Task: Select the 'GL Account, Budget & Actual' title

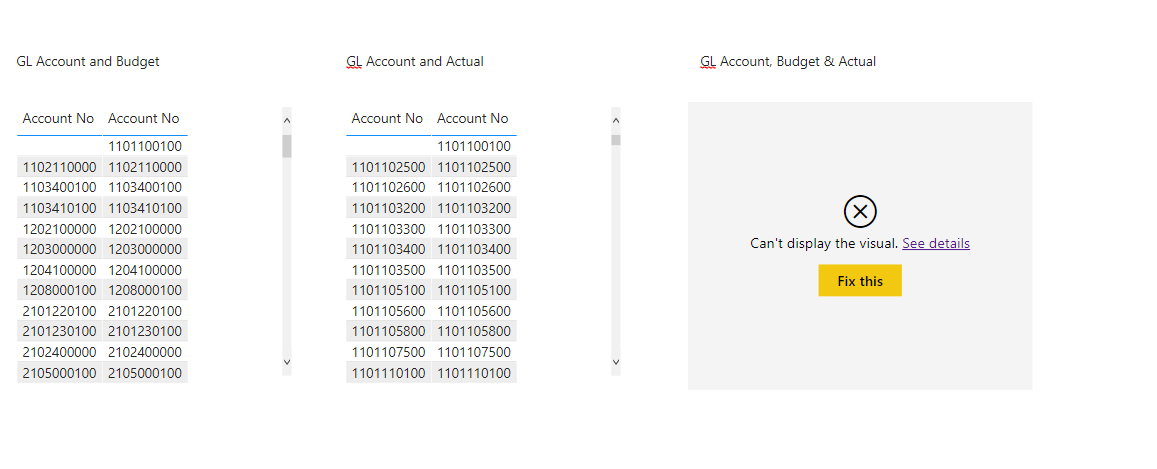Action: tap(788, 62)
